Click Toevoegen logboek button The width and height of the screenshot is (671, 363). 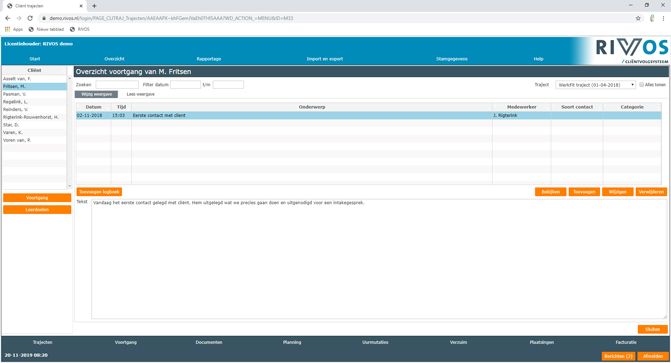(x=99, y=192)
